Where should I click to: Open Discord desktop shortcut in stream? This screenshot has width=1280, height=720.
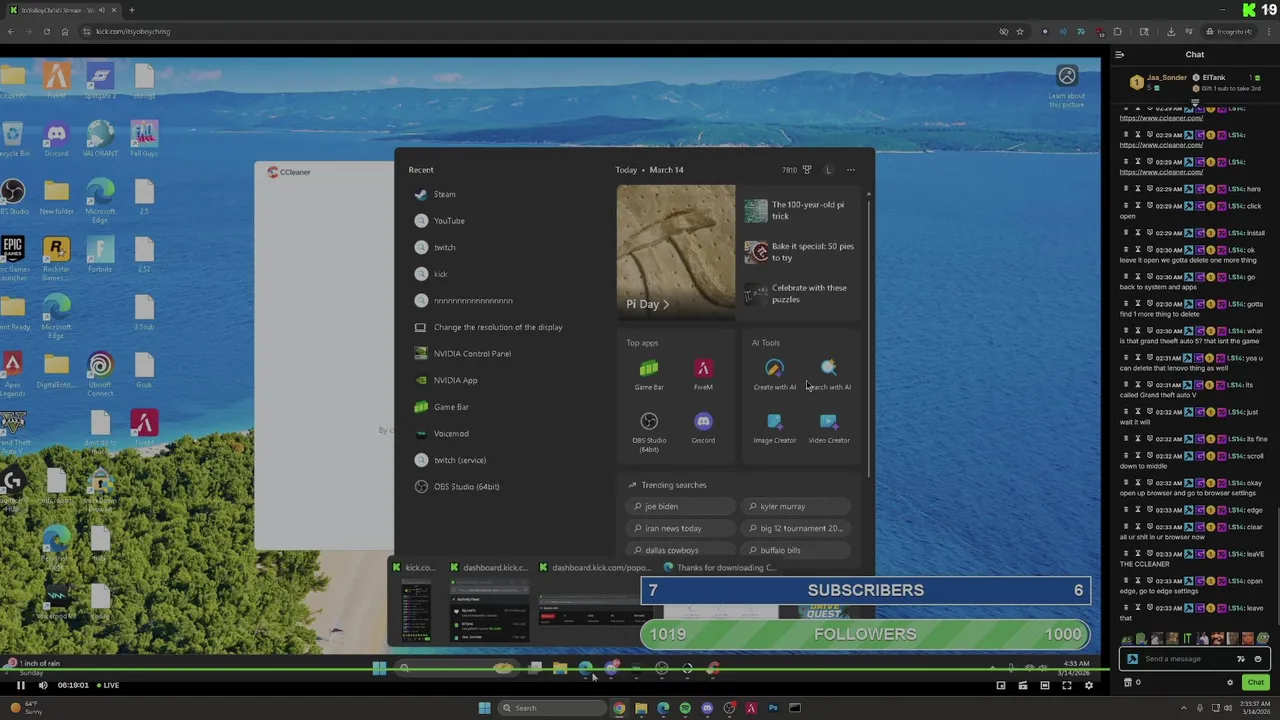click(57, 138)
